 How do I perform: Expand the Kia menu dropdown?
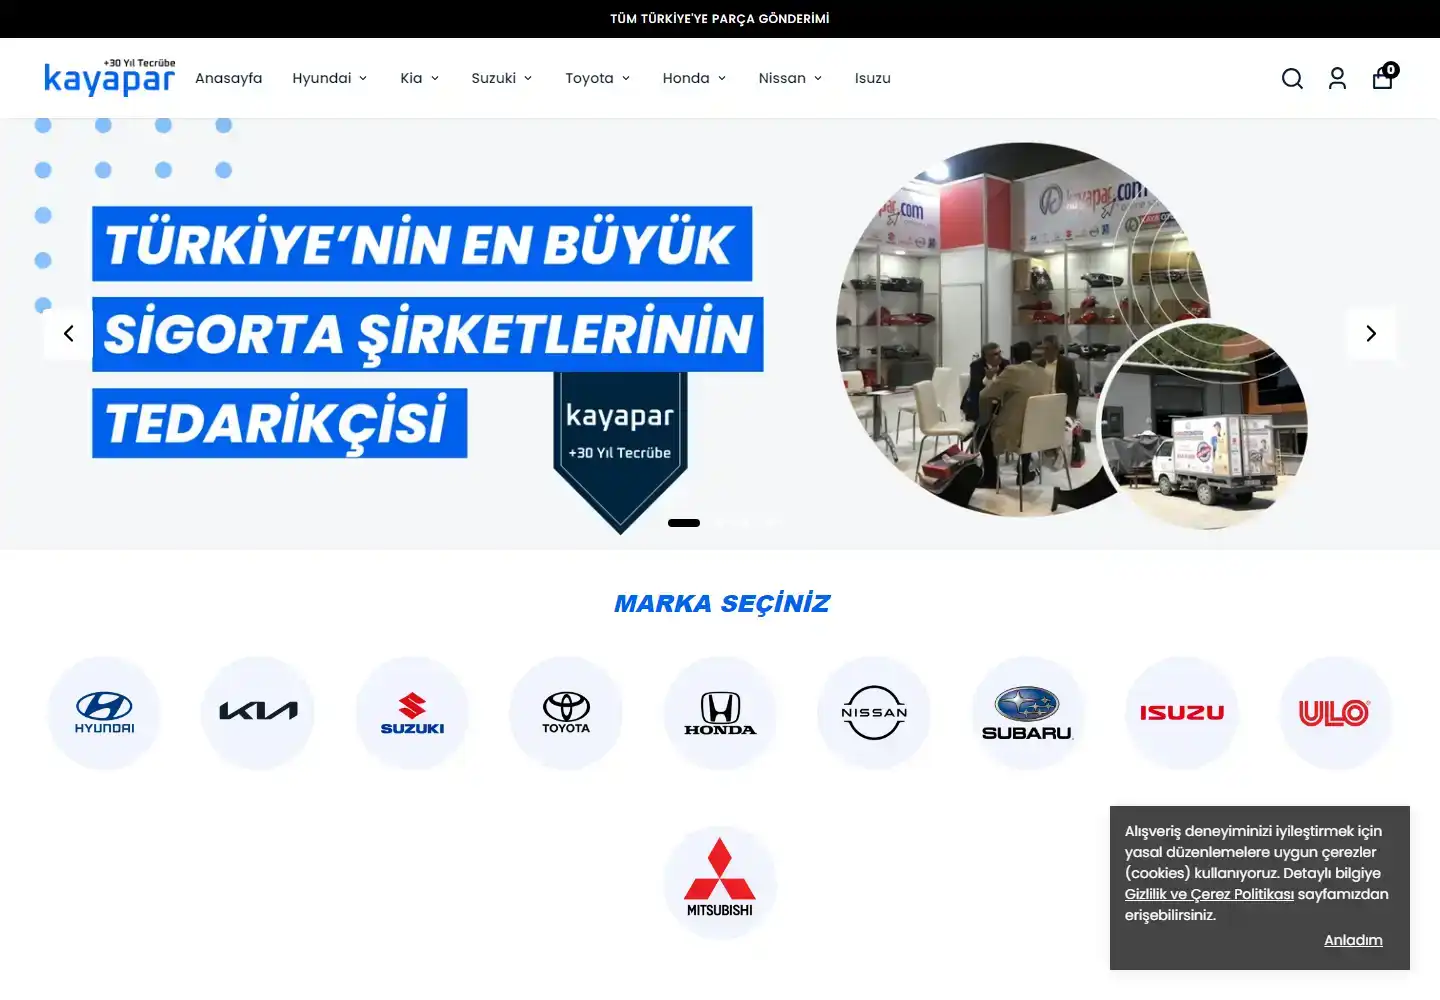[x=420, y=78]
